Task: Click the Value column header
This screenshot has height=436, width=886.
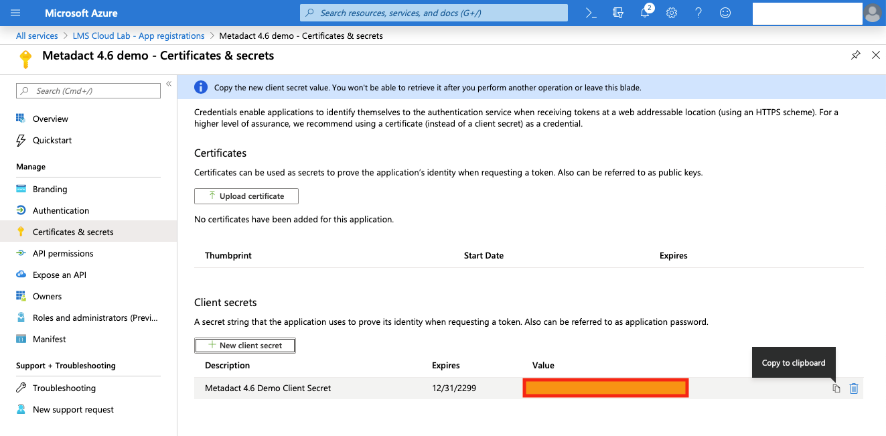Action: coord(543,365)
